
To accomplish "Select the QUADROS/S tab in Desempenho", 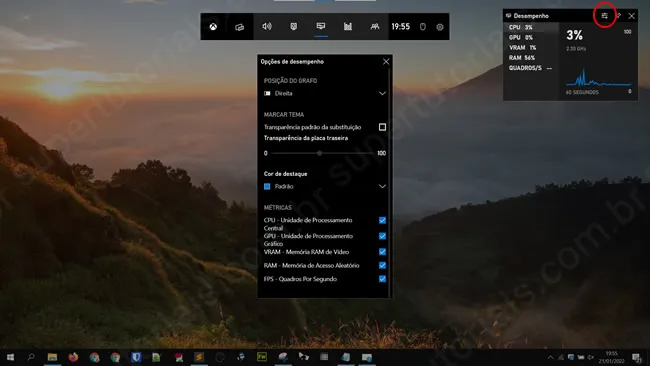I will coord(531,68).
